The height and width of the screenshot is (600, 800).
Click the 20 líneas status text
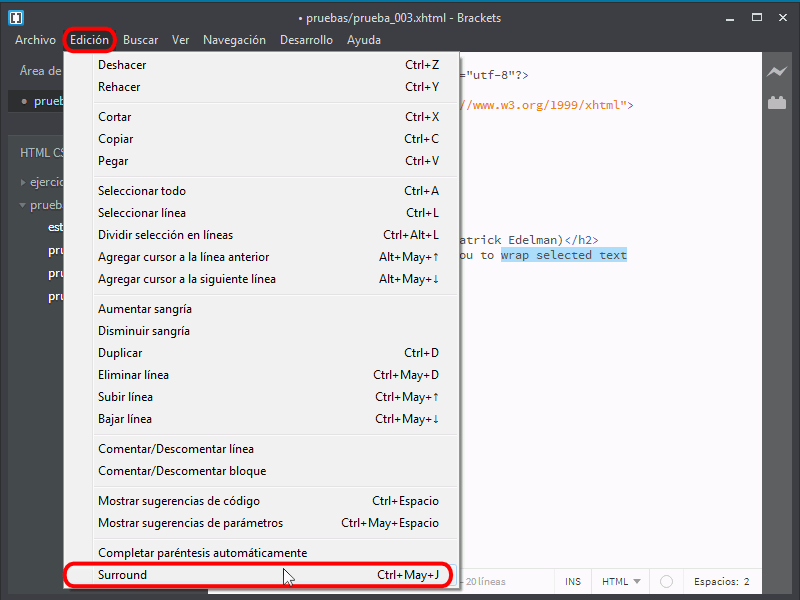tap(485, 582)
